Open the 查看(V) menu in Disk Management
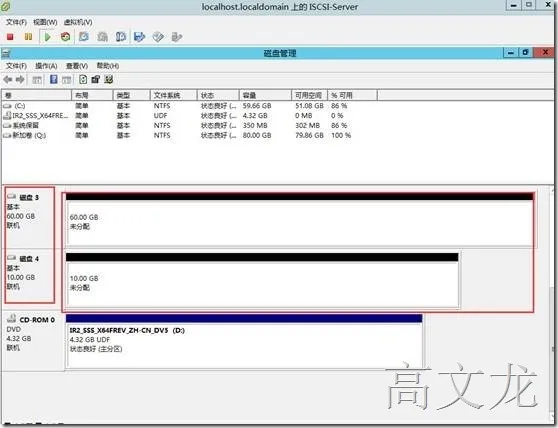 77,66
